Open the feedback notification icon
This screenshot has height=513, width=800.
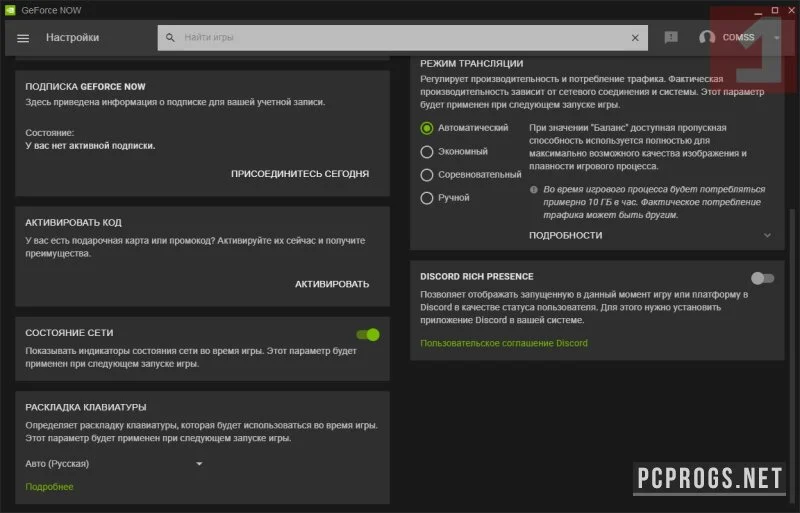[671, 37]
